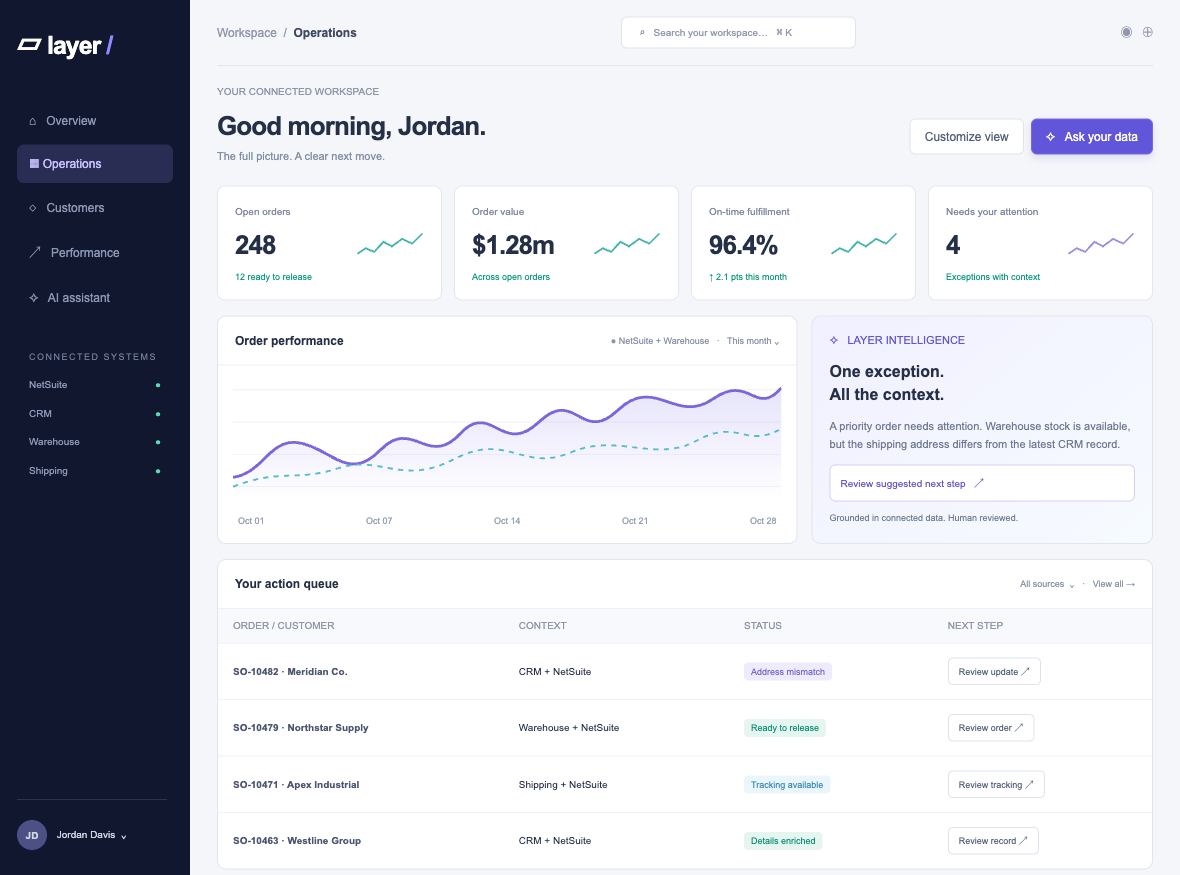Click the Workspace breadcrumb
Screen dimensions: 1180x875
[247, 32]
